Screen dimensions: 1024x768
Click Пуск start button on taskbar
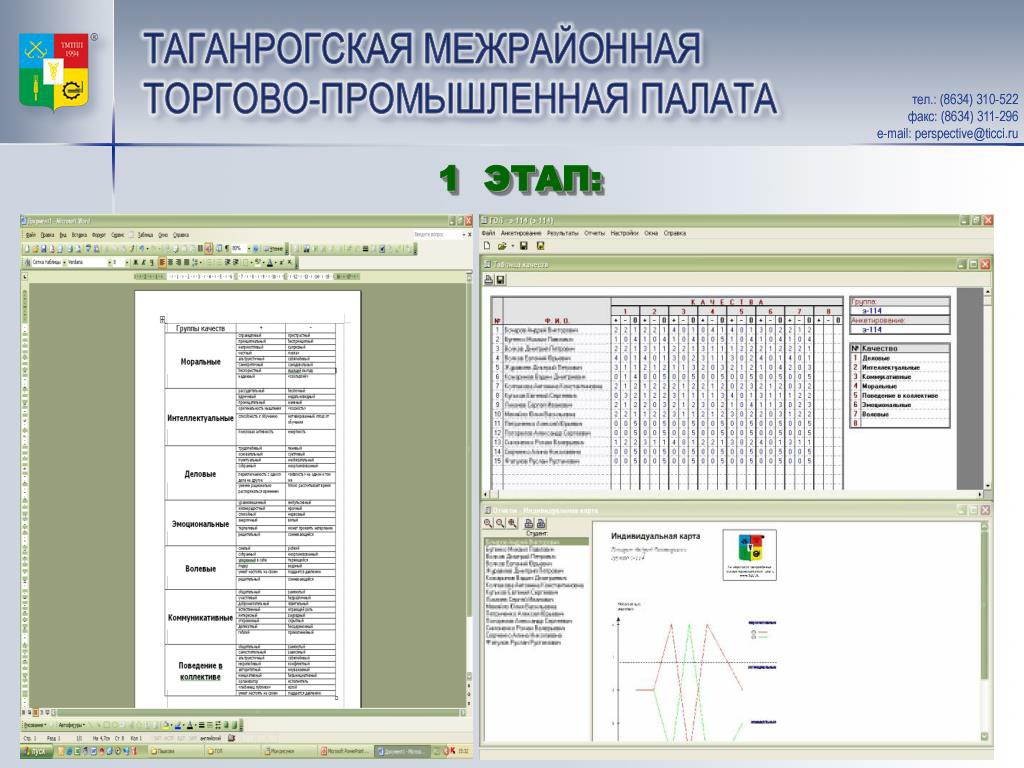click(35, 752)
